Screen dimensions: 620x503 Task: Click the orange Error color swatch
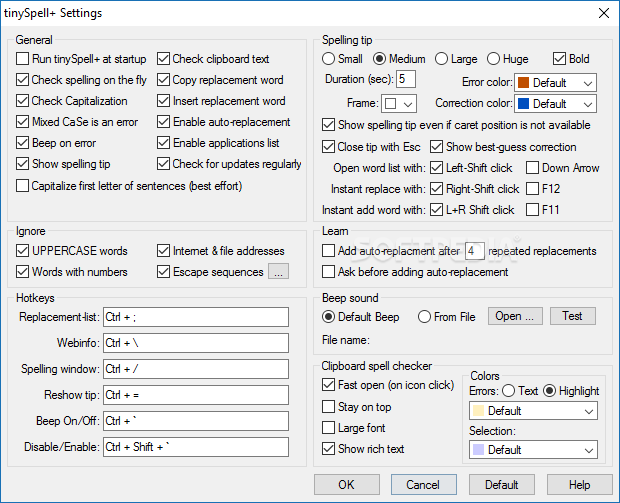(524, 83)
